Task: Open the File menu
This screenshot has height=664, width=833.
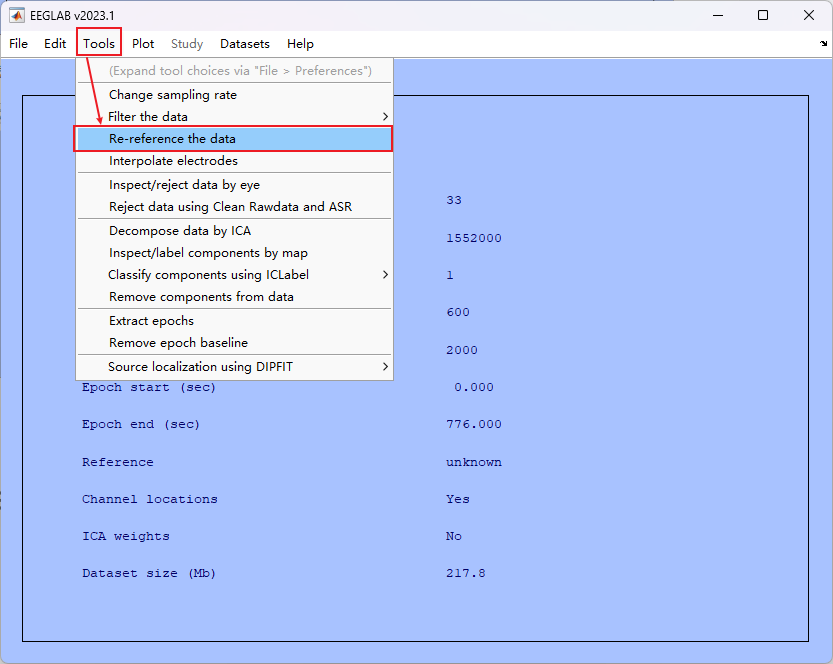Action: tap(19, 44)
